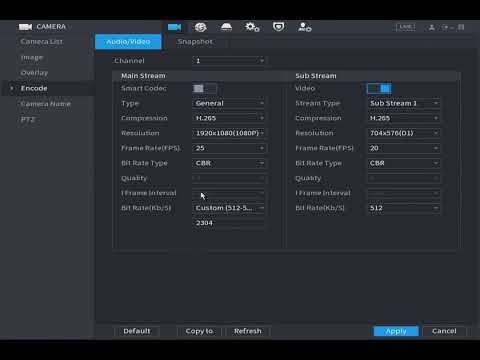Viewport: 480px width, 360px height.
Task: Open Main Stream Compression dropdown
Action: (x=229, y=118)
